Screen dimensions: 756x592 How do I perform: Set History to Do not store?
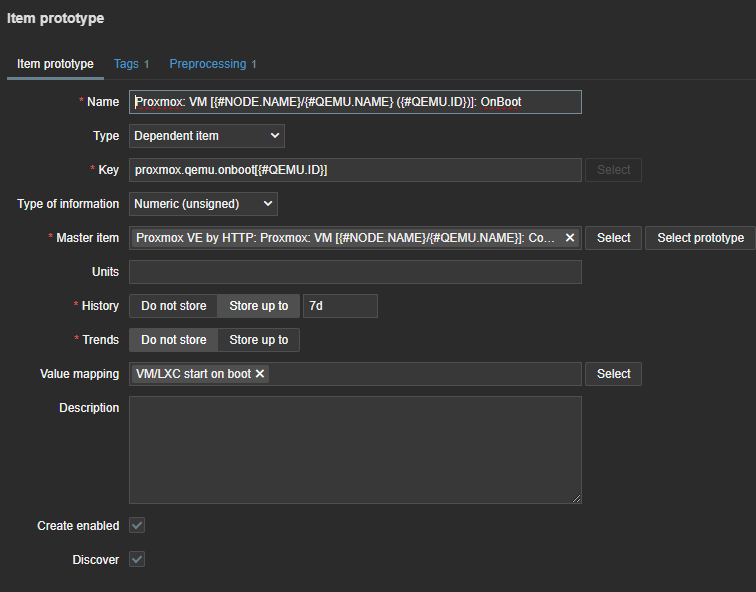pyautogui.click(x=173, y=306)
